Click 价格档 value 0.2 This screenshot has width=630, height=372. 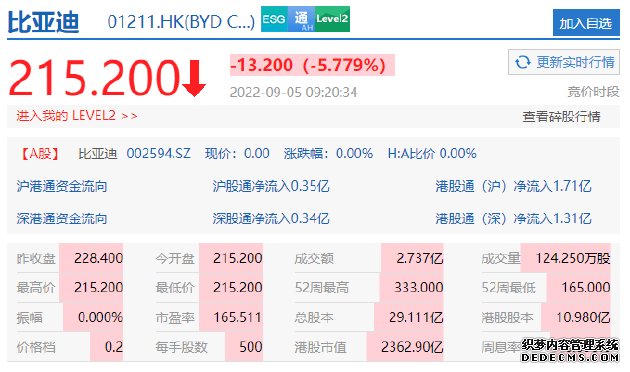coord(114,347)
